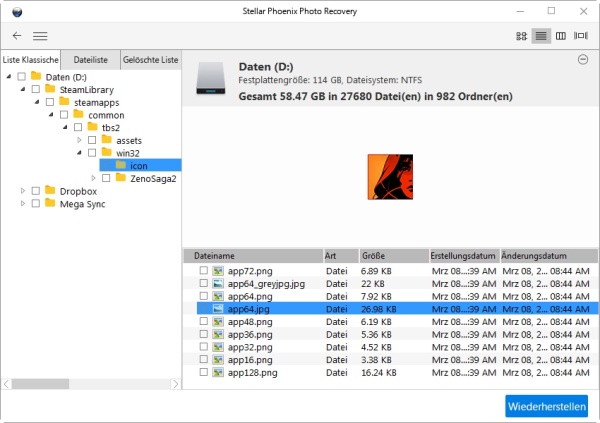Click the app128.png file icon
This screenshot has width=600, height=423.
coord(218,372)
